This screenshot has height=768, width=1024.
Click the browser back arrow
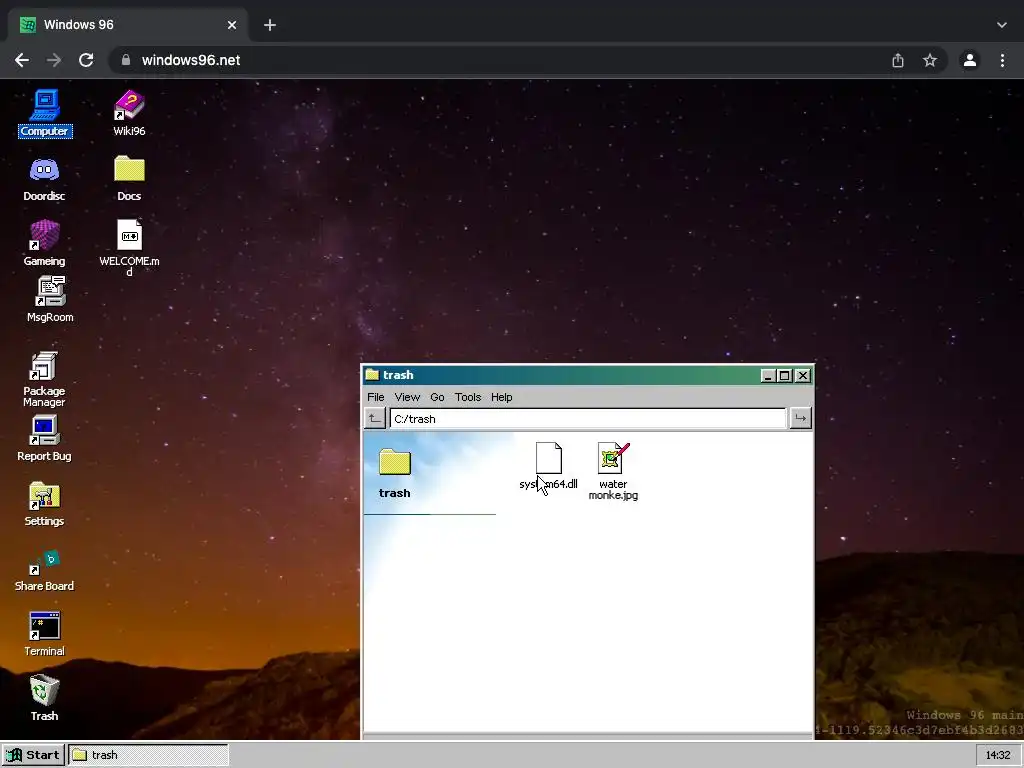click(x=22, y=60)
